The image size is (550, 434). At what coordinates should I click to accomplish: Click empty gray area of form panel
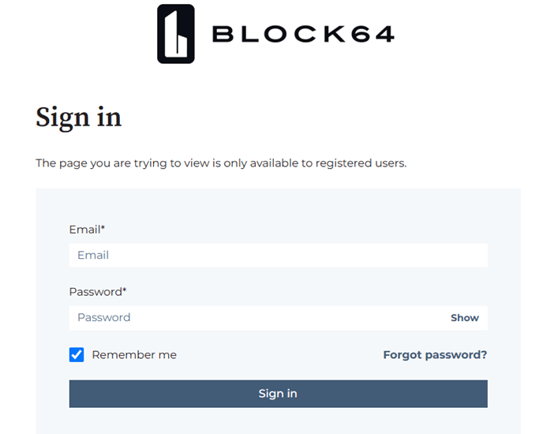[x=278, y=207]
